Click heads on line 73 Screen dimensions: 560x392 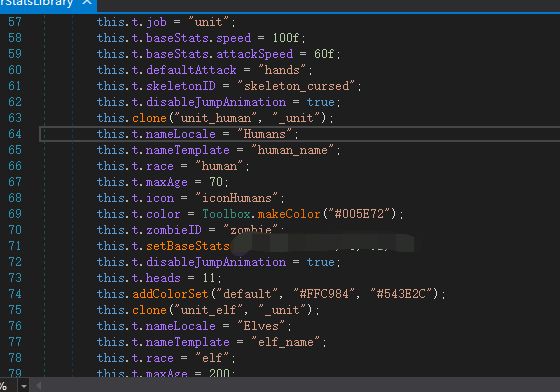coord(163,278)
